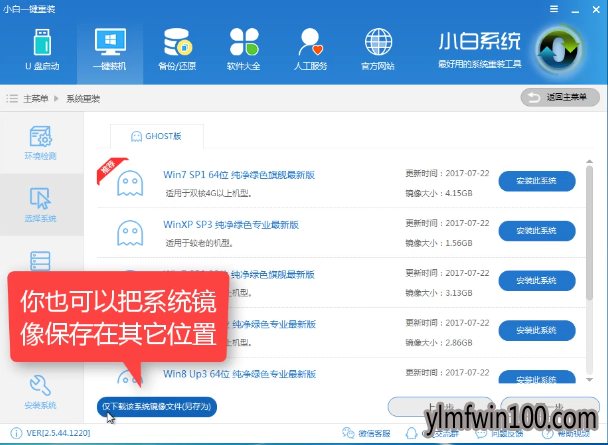This screenshot has height=445, width=608.
Task: Install the WinXP SP3 system
Action: [537, 231]
